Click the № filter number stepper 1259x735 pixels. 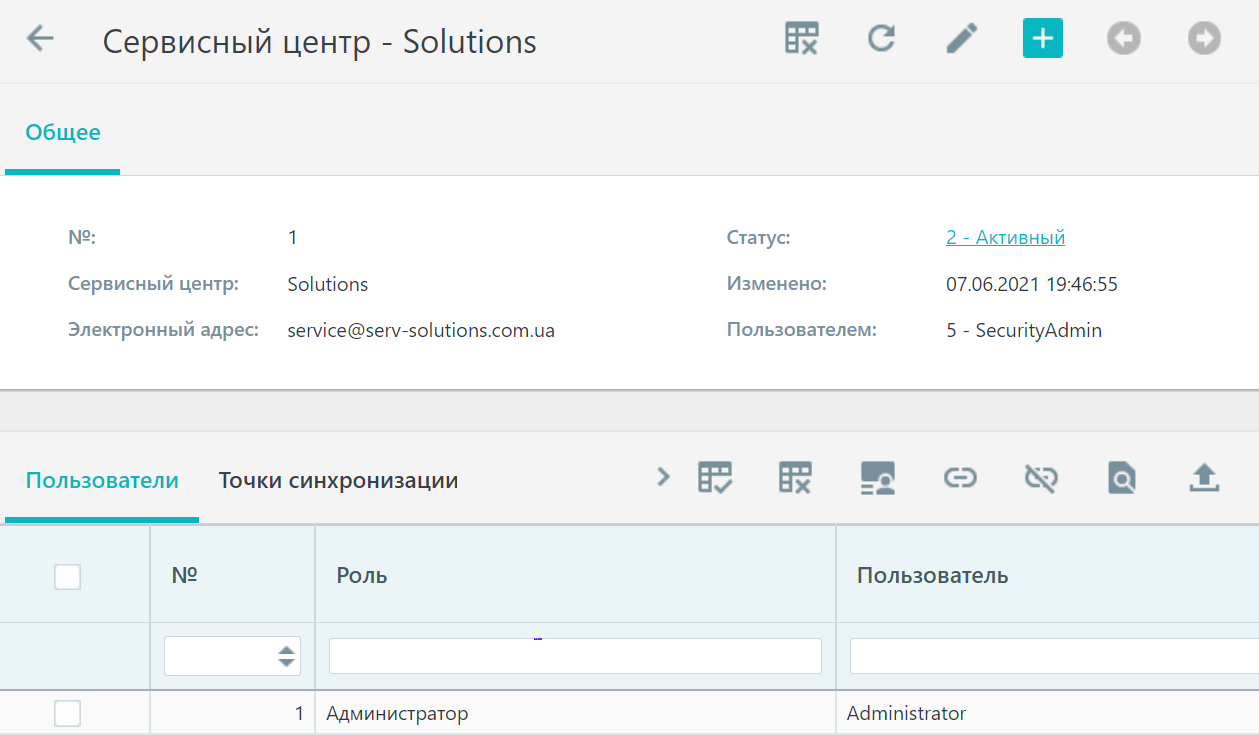point(287,656)
